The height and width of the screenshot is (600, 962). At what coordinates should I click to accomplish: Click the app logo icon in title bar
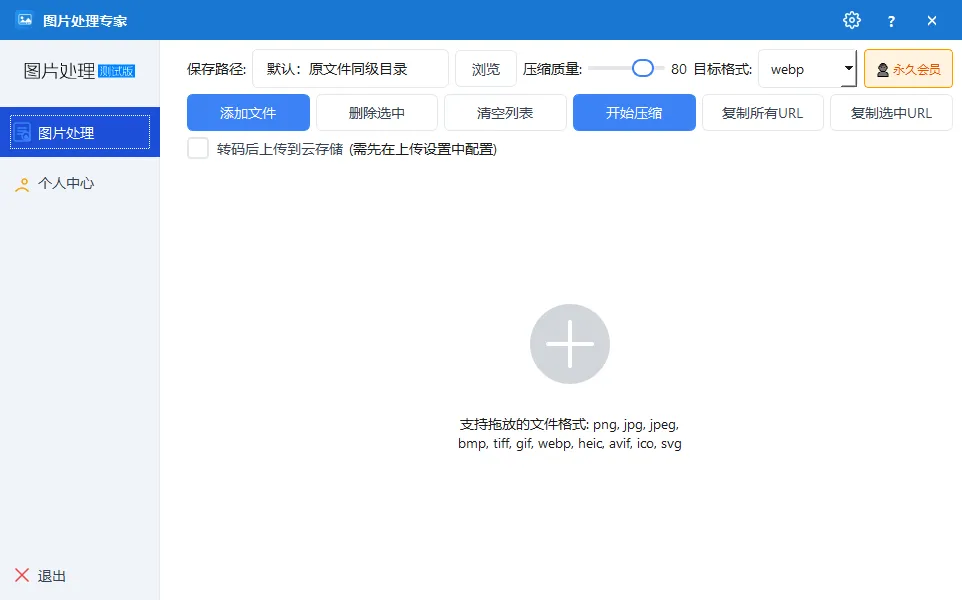click(25, 20)
